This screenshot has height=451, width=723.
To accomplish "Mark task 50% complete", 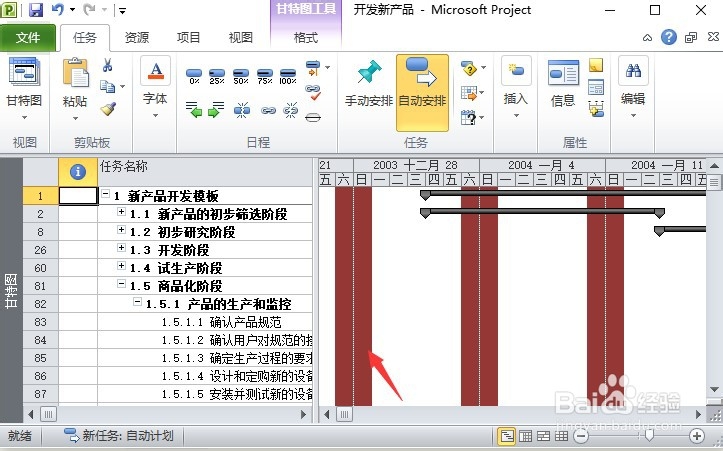I will (x=241, y=76).
